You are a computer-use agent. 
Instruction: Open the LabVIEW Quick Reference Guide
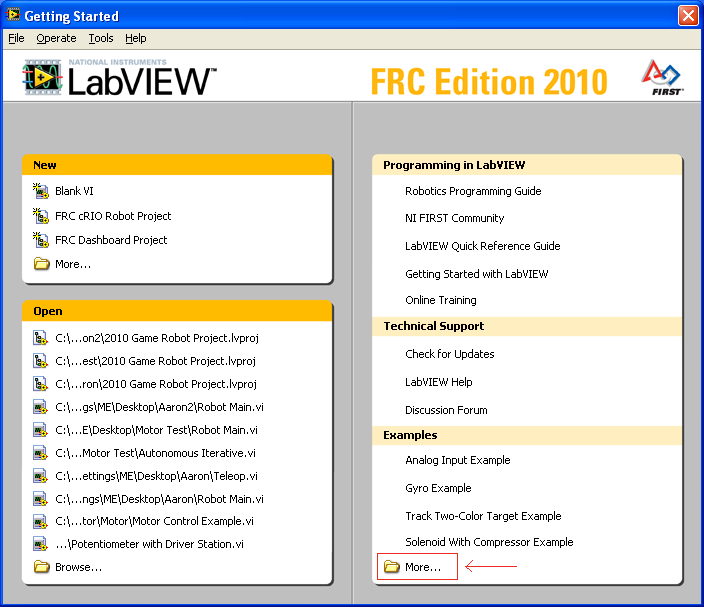tap(483, 246)
